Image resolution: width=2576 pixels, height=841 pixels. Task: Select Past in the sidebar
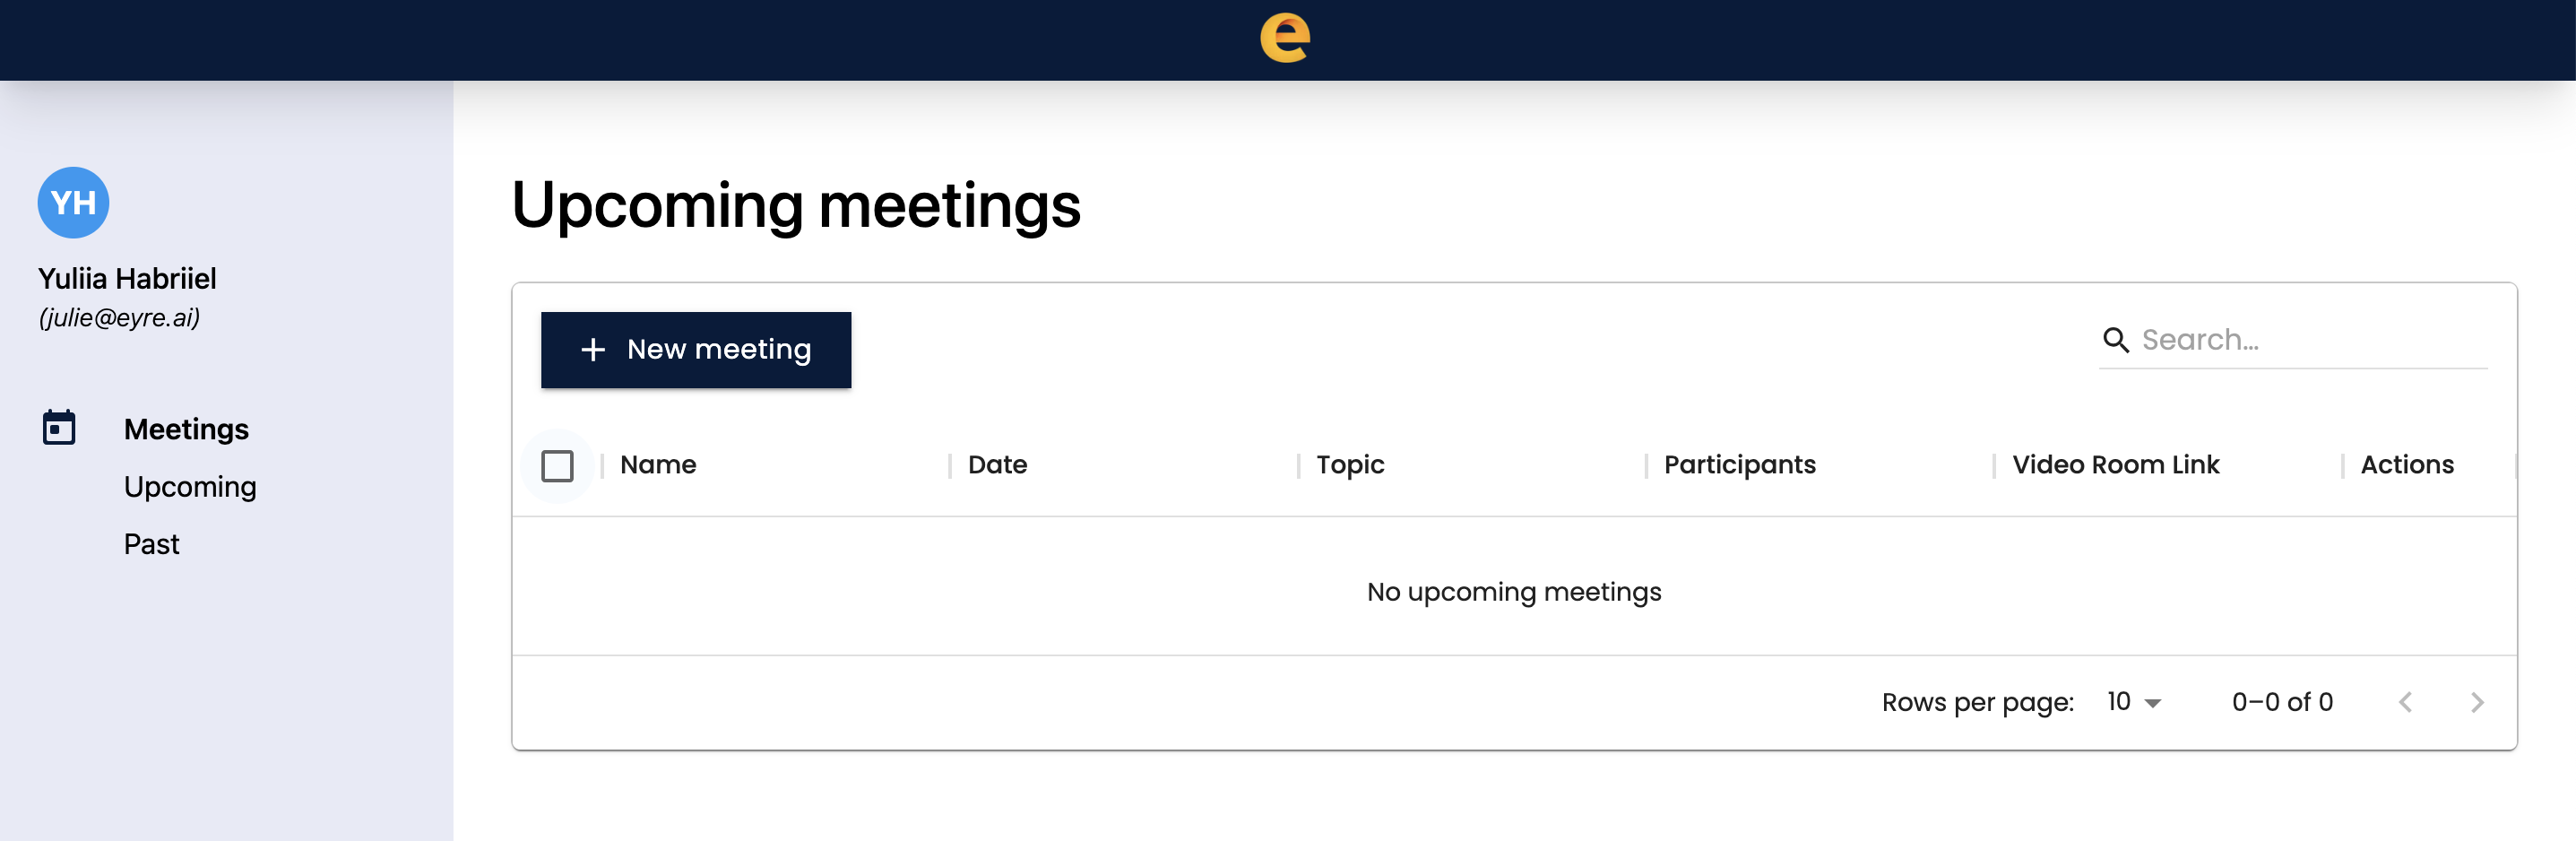tap(152, 544)
